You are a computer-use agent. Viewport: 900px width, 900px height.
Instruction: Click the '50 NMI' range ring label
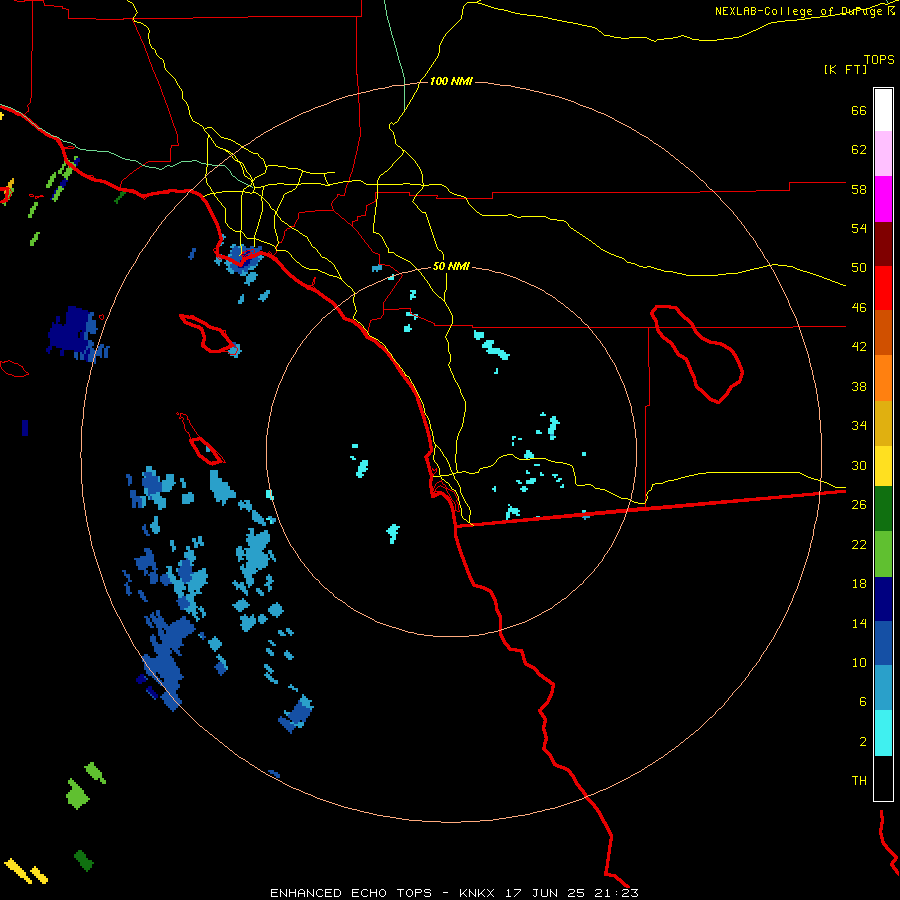click(x=451, y=267)
